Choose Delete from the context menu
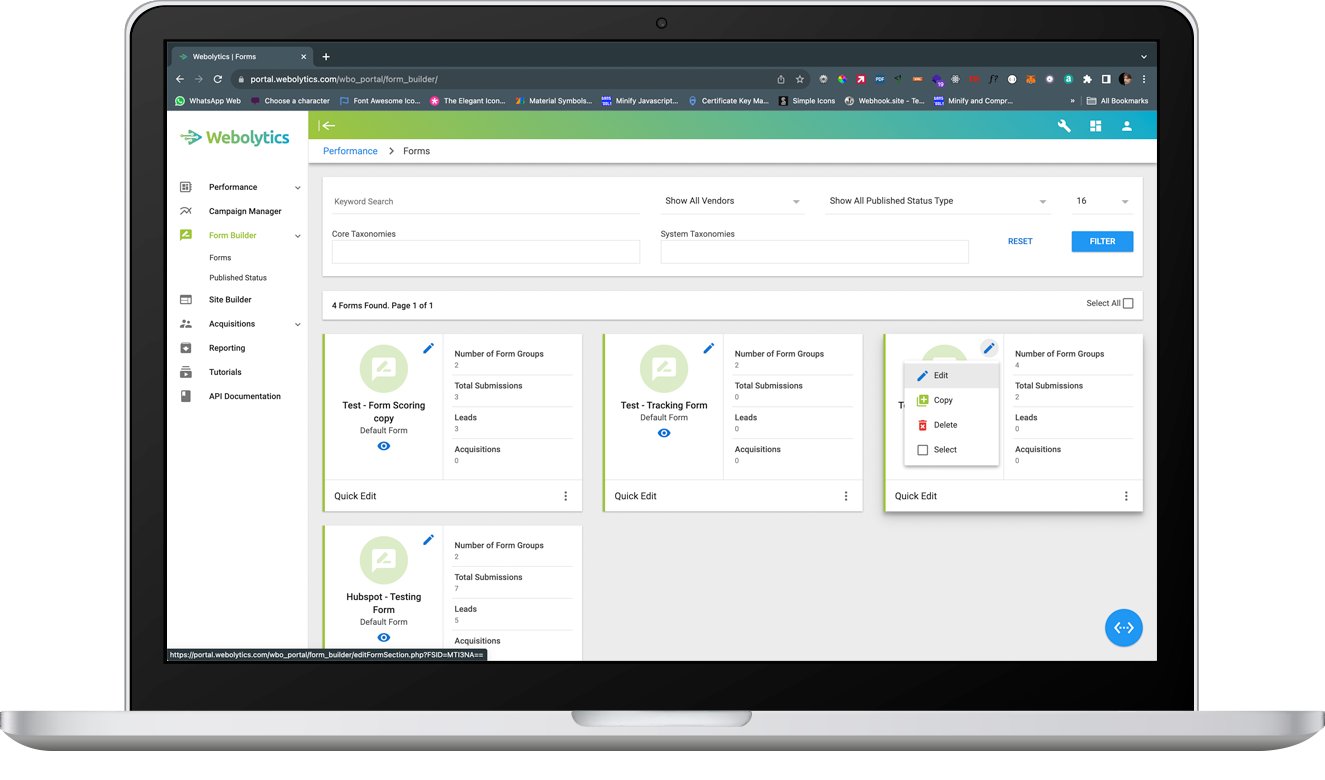 [x=945, y=425]
